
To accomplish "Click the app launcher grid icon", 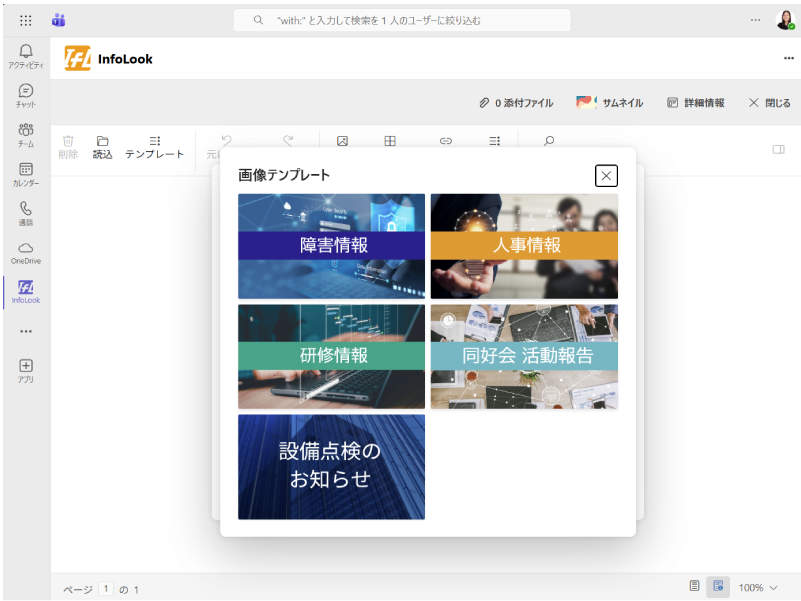I will 26,20.
